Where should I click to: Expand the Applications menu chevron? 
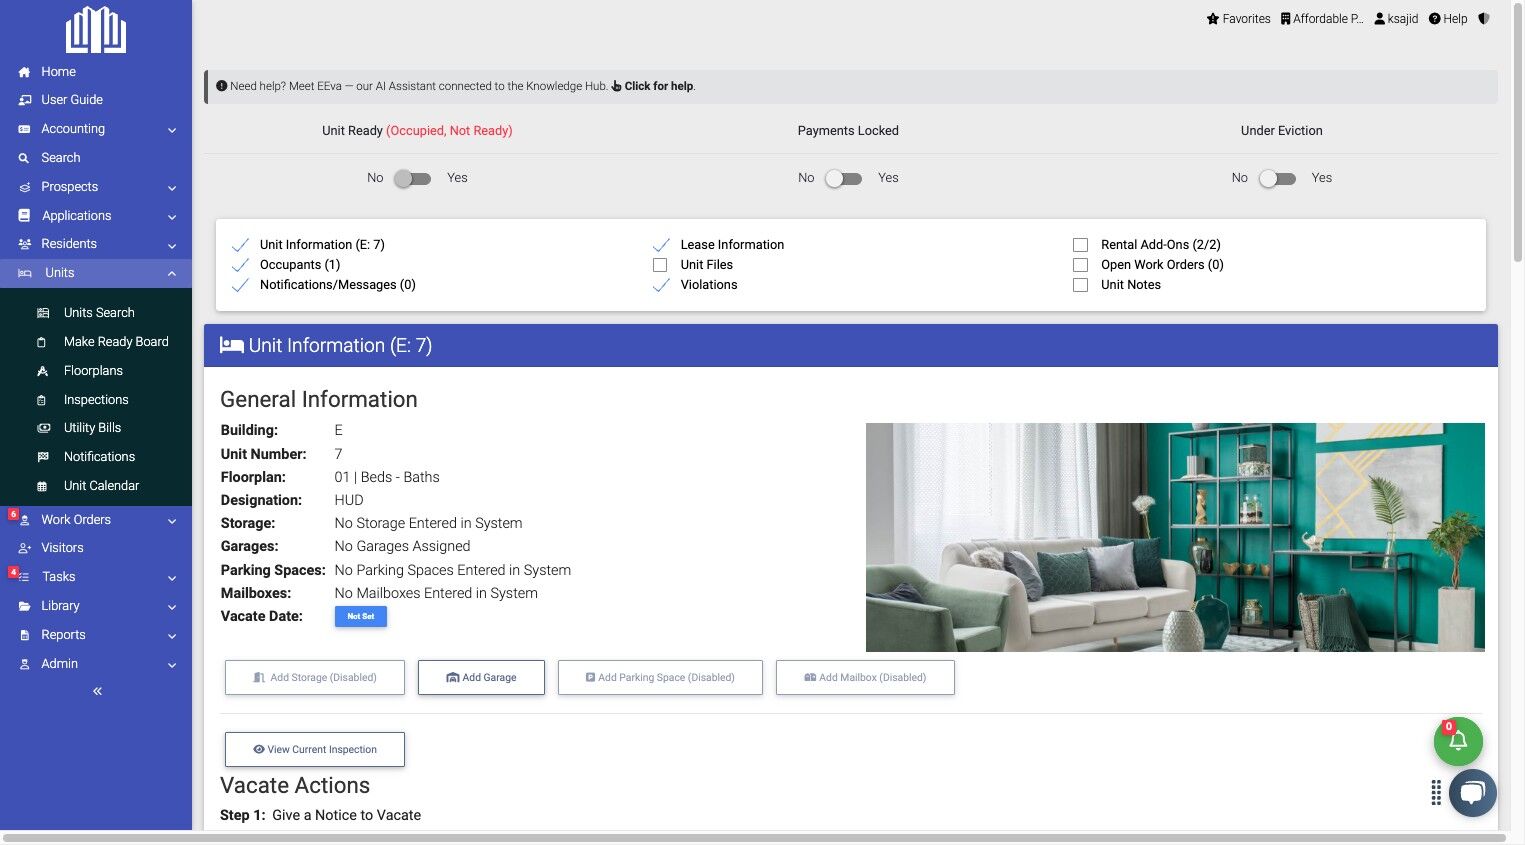click(172, 217)
